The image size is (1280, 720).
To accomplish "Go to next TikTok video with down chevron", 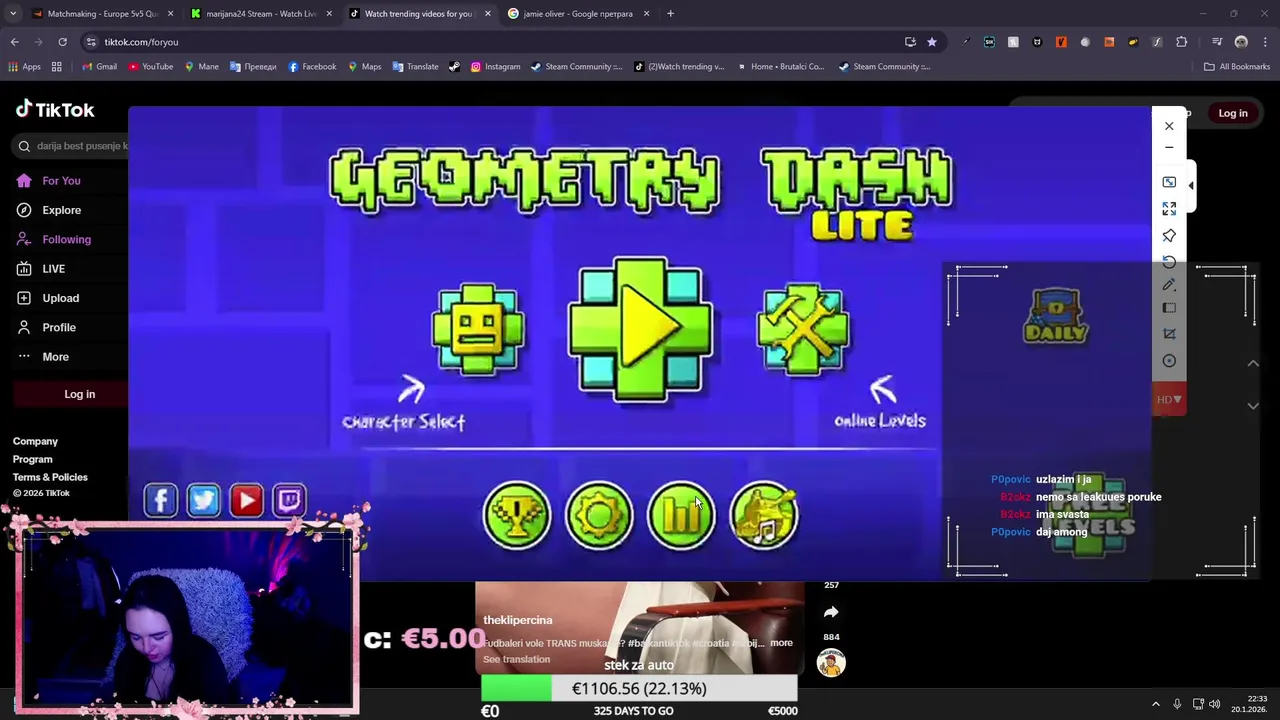I will coord(1253,406).
